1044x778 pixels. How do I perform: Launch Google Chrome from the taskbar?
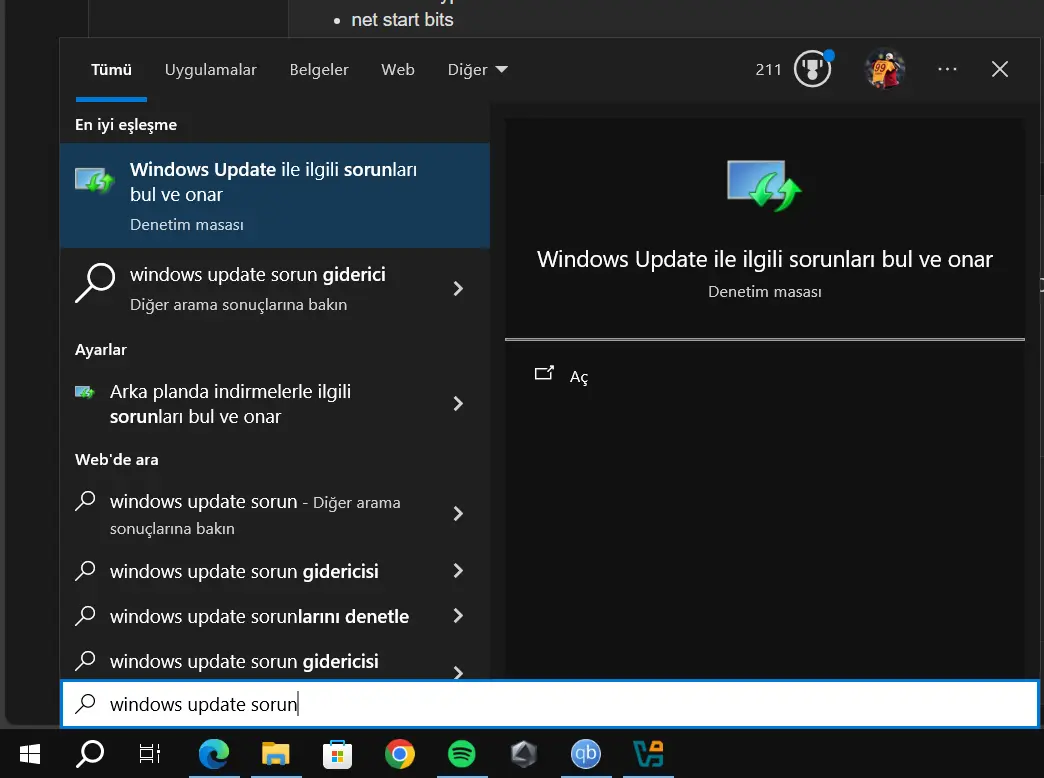click(399, 753)
